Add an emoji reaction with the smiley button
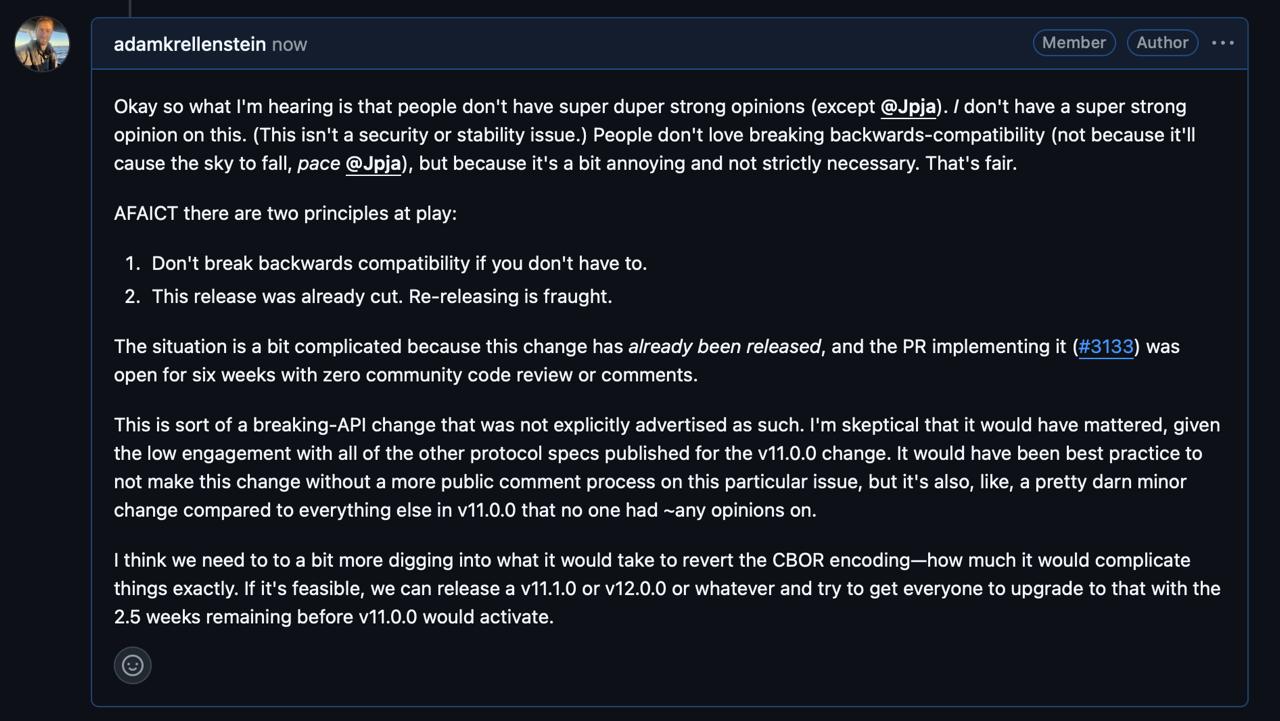This screenshot has width=1280, height=721. click(133, 665)
